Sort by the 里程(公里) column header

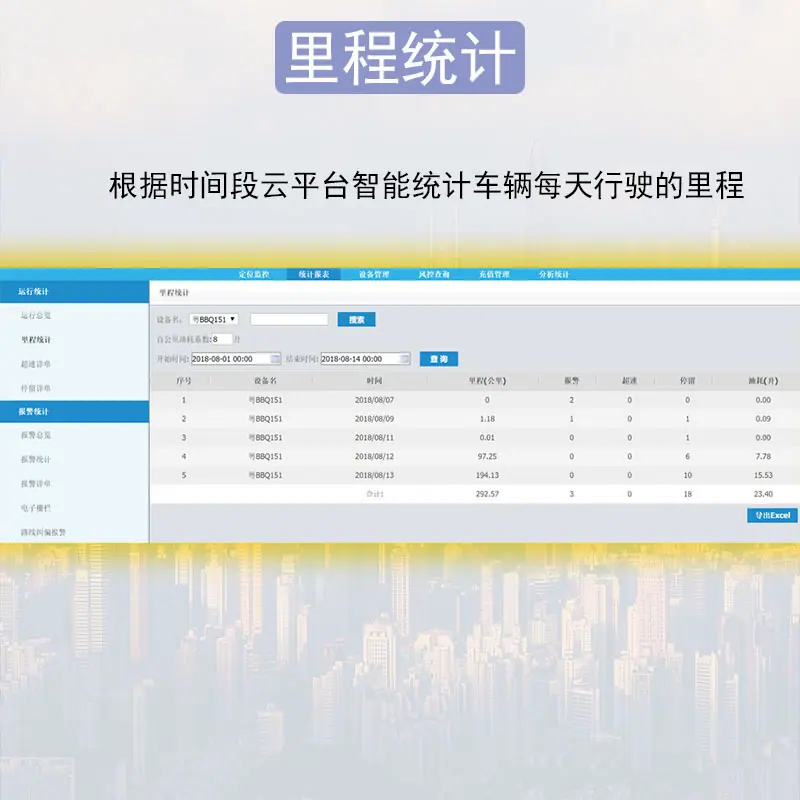(x=487, y=381)
